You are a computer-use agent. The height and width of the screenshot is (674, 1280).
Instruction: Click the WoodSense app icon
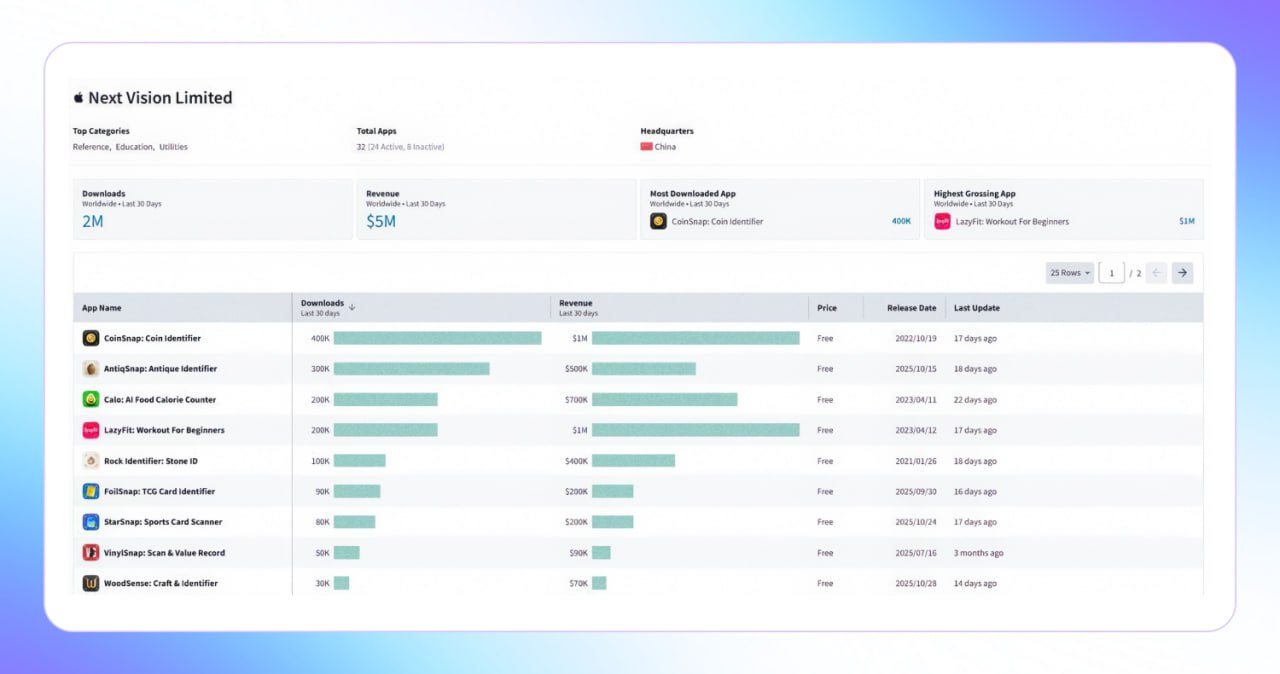point(91,583)
